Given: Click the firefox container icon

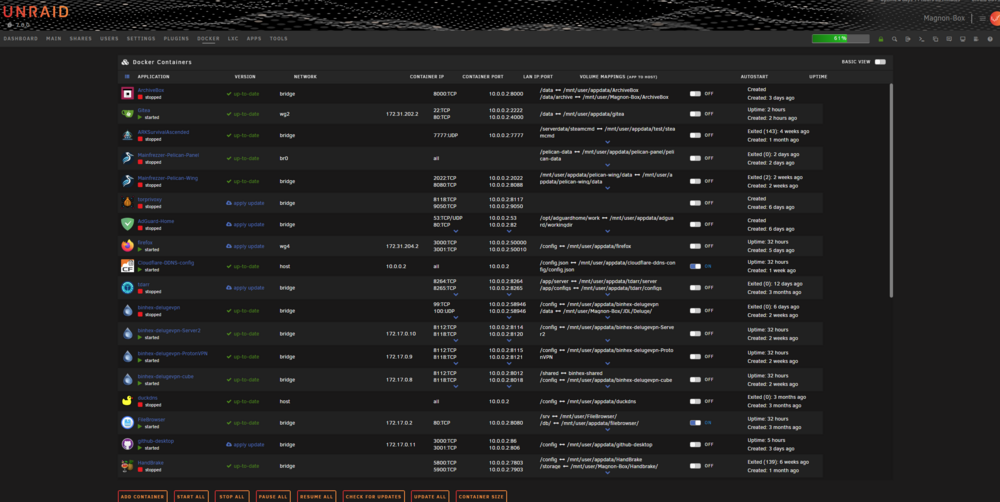Looking at the screenshot, I should [128, 246].
